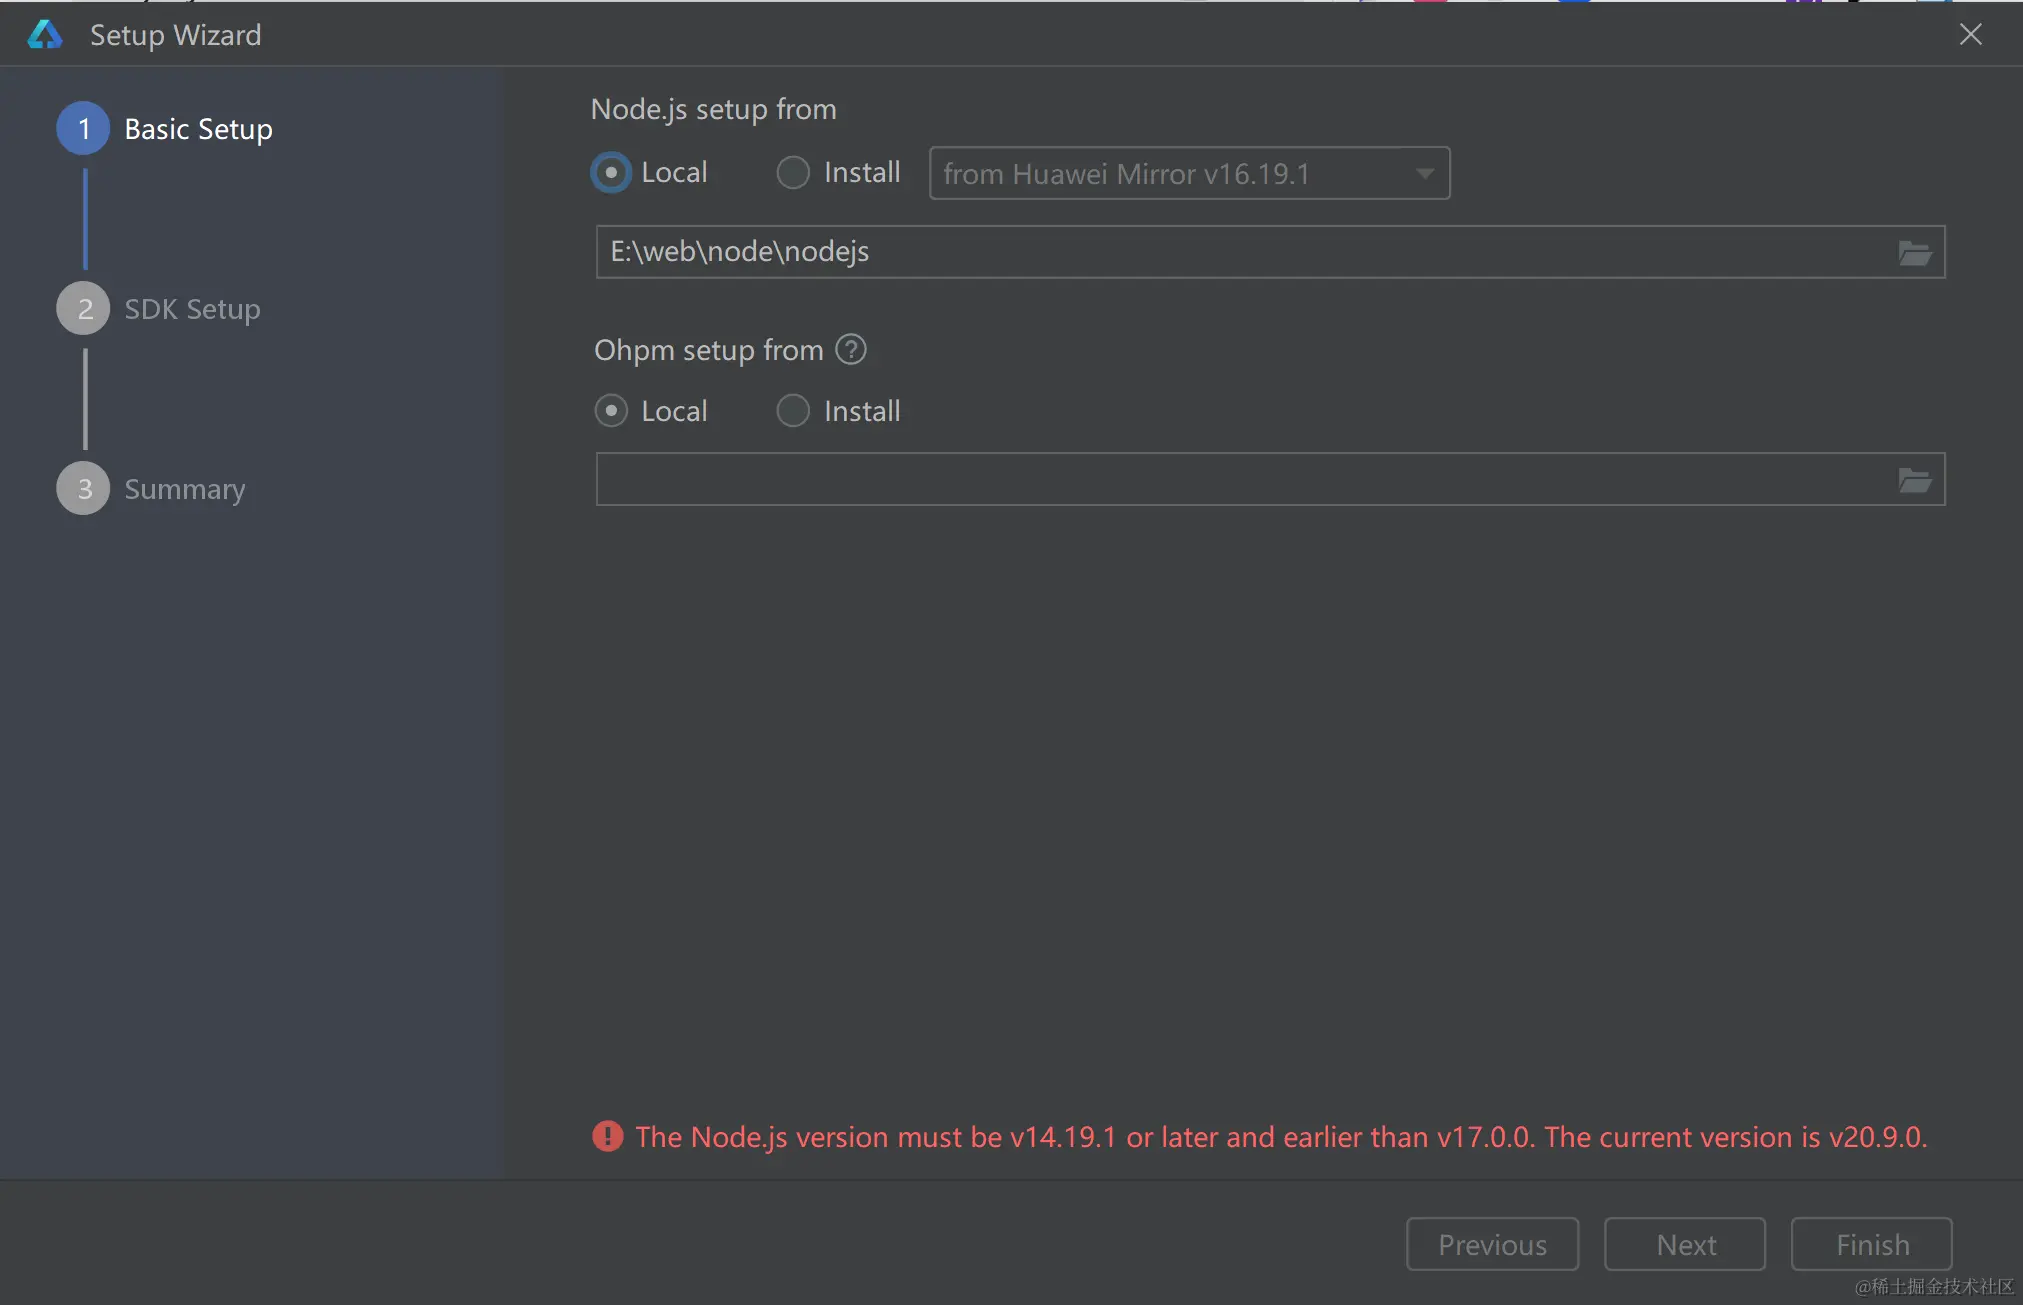Browse folder for Ohpm path
The height and width of the screenshot is (1305, 2023).
coord(1914,481)
